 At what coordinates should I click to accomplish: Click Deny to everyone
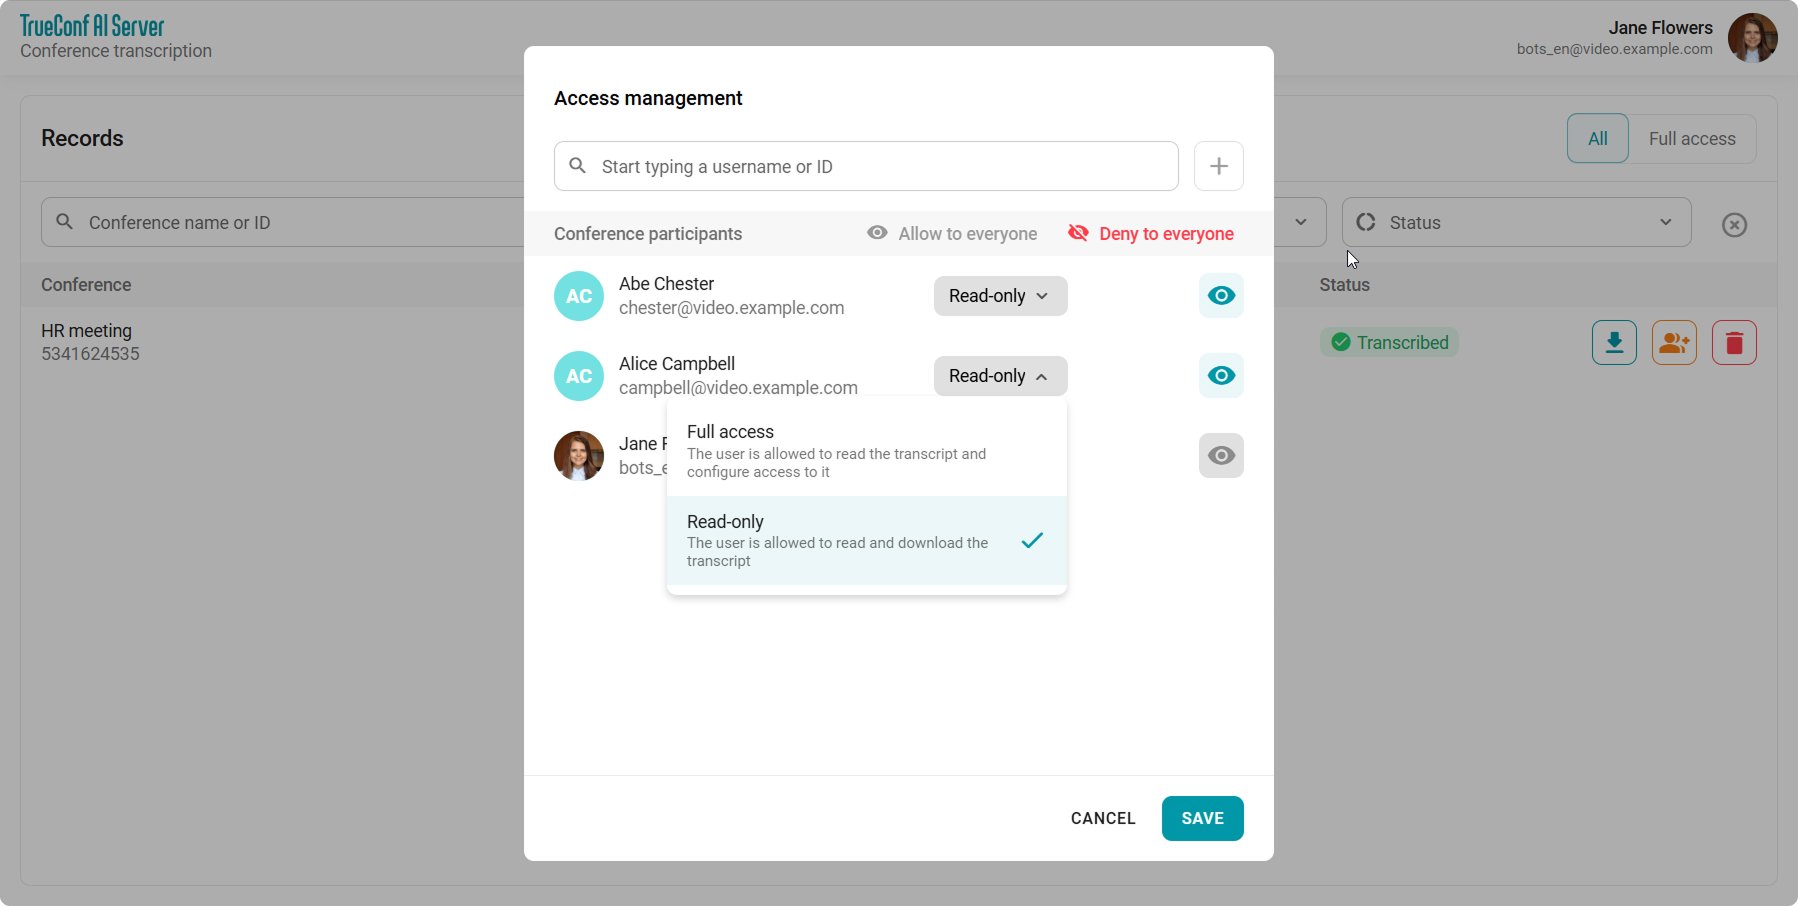tap(1151, 234)
